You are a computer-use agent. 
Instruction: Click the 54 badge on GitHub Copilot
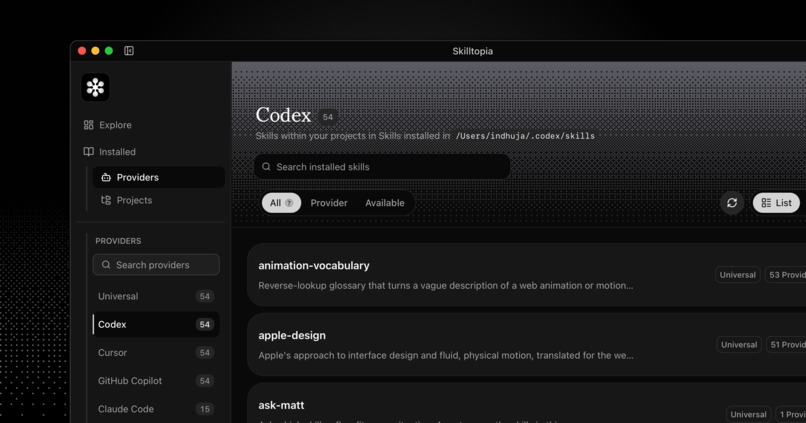point(205,381)
